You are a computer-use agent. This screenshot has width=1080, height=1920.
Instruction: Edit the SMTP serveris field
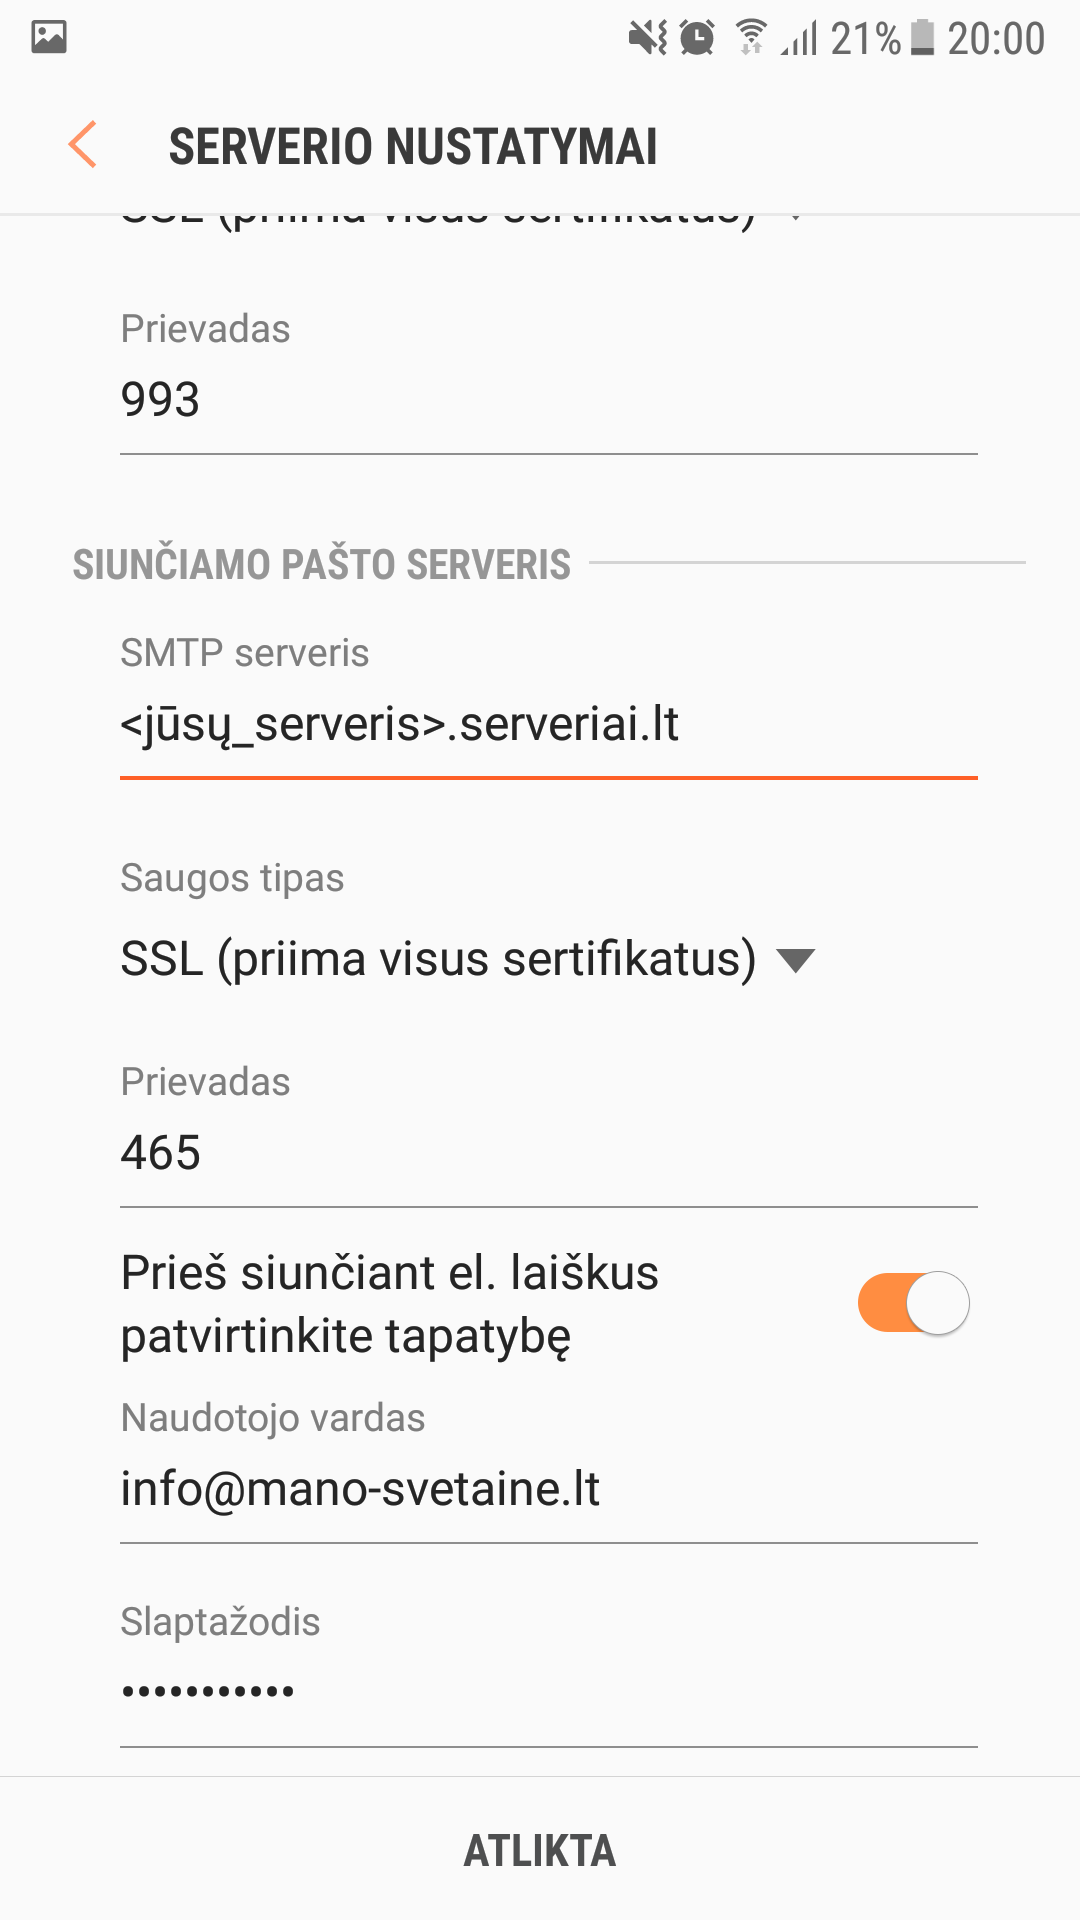(548, 724)
